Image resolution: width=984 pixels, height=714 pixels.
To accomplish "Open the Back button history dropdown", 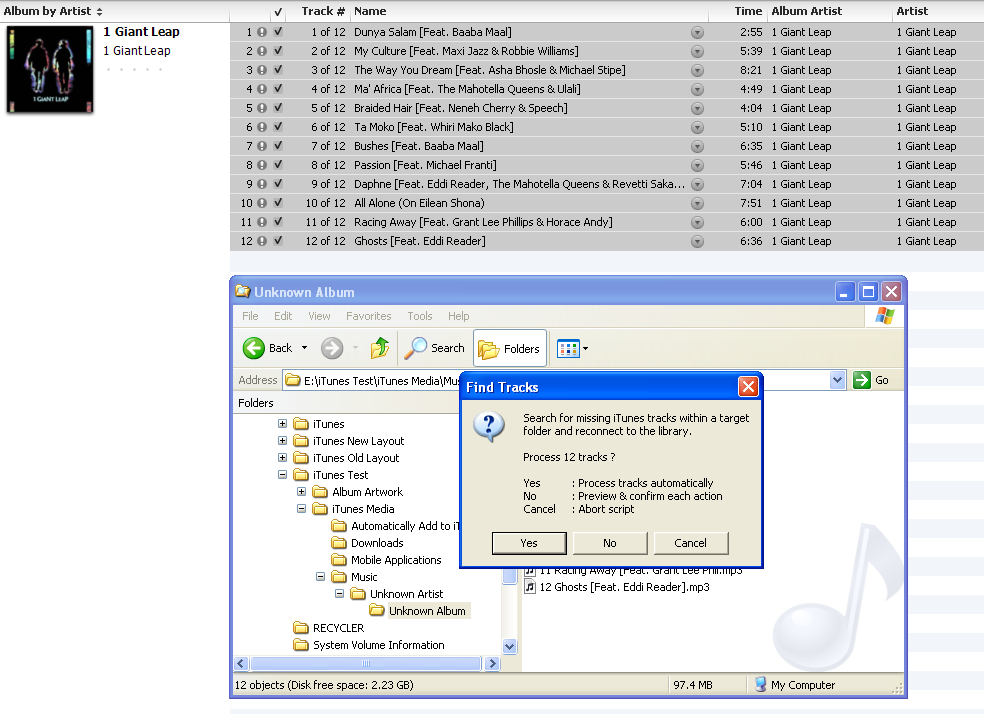I will (x=304, y=348).
